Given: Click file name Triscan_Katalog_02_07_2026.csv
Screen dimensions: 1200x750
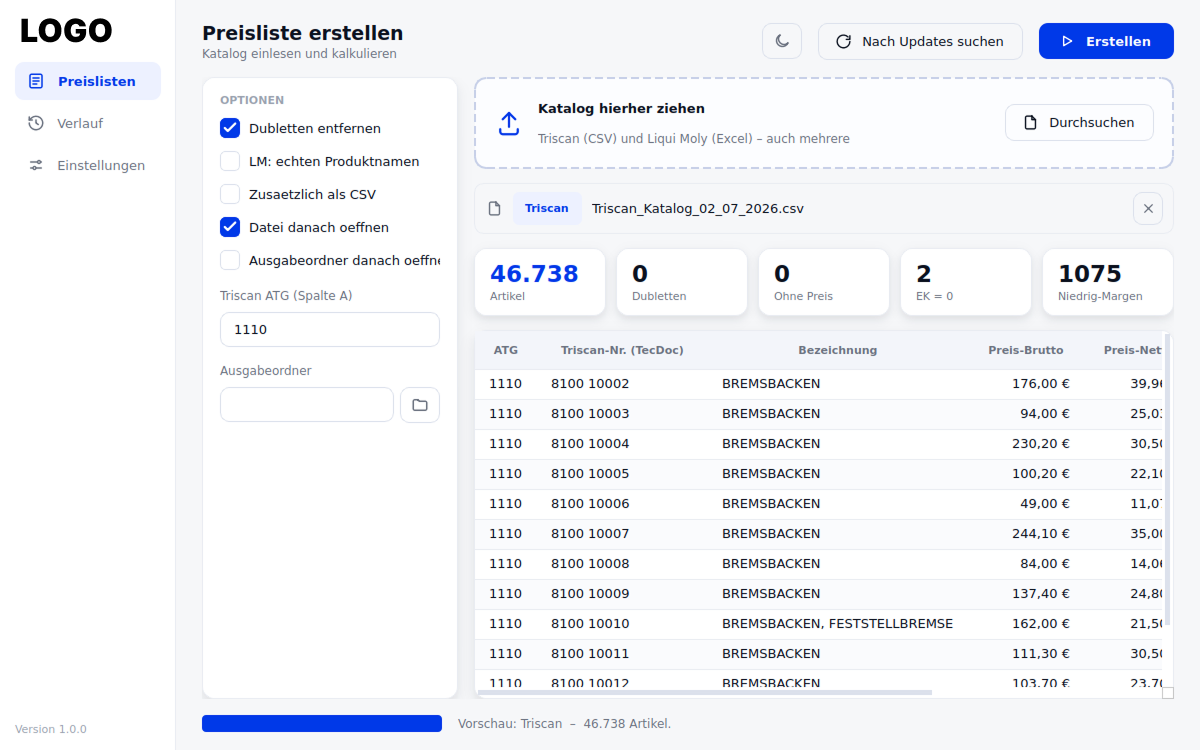Looking at the screenshot, I should pos(698,209).
